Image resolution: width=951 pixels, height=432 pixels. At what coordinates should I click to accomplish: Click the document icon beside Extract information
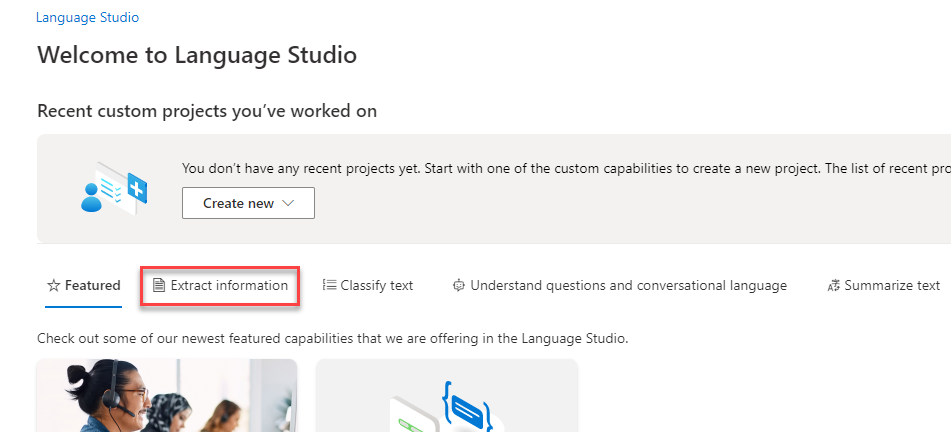158,285
